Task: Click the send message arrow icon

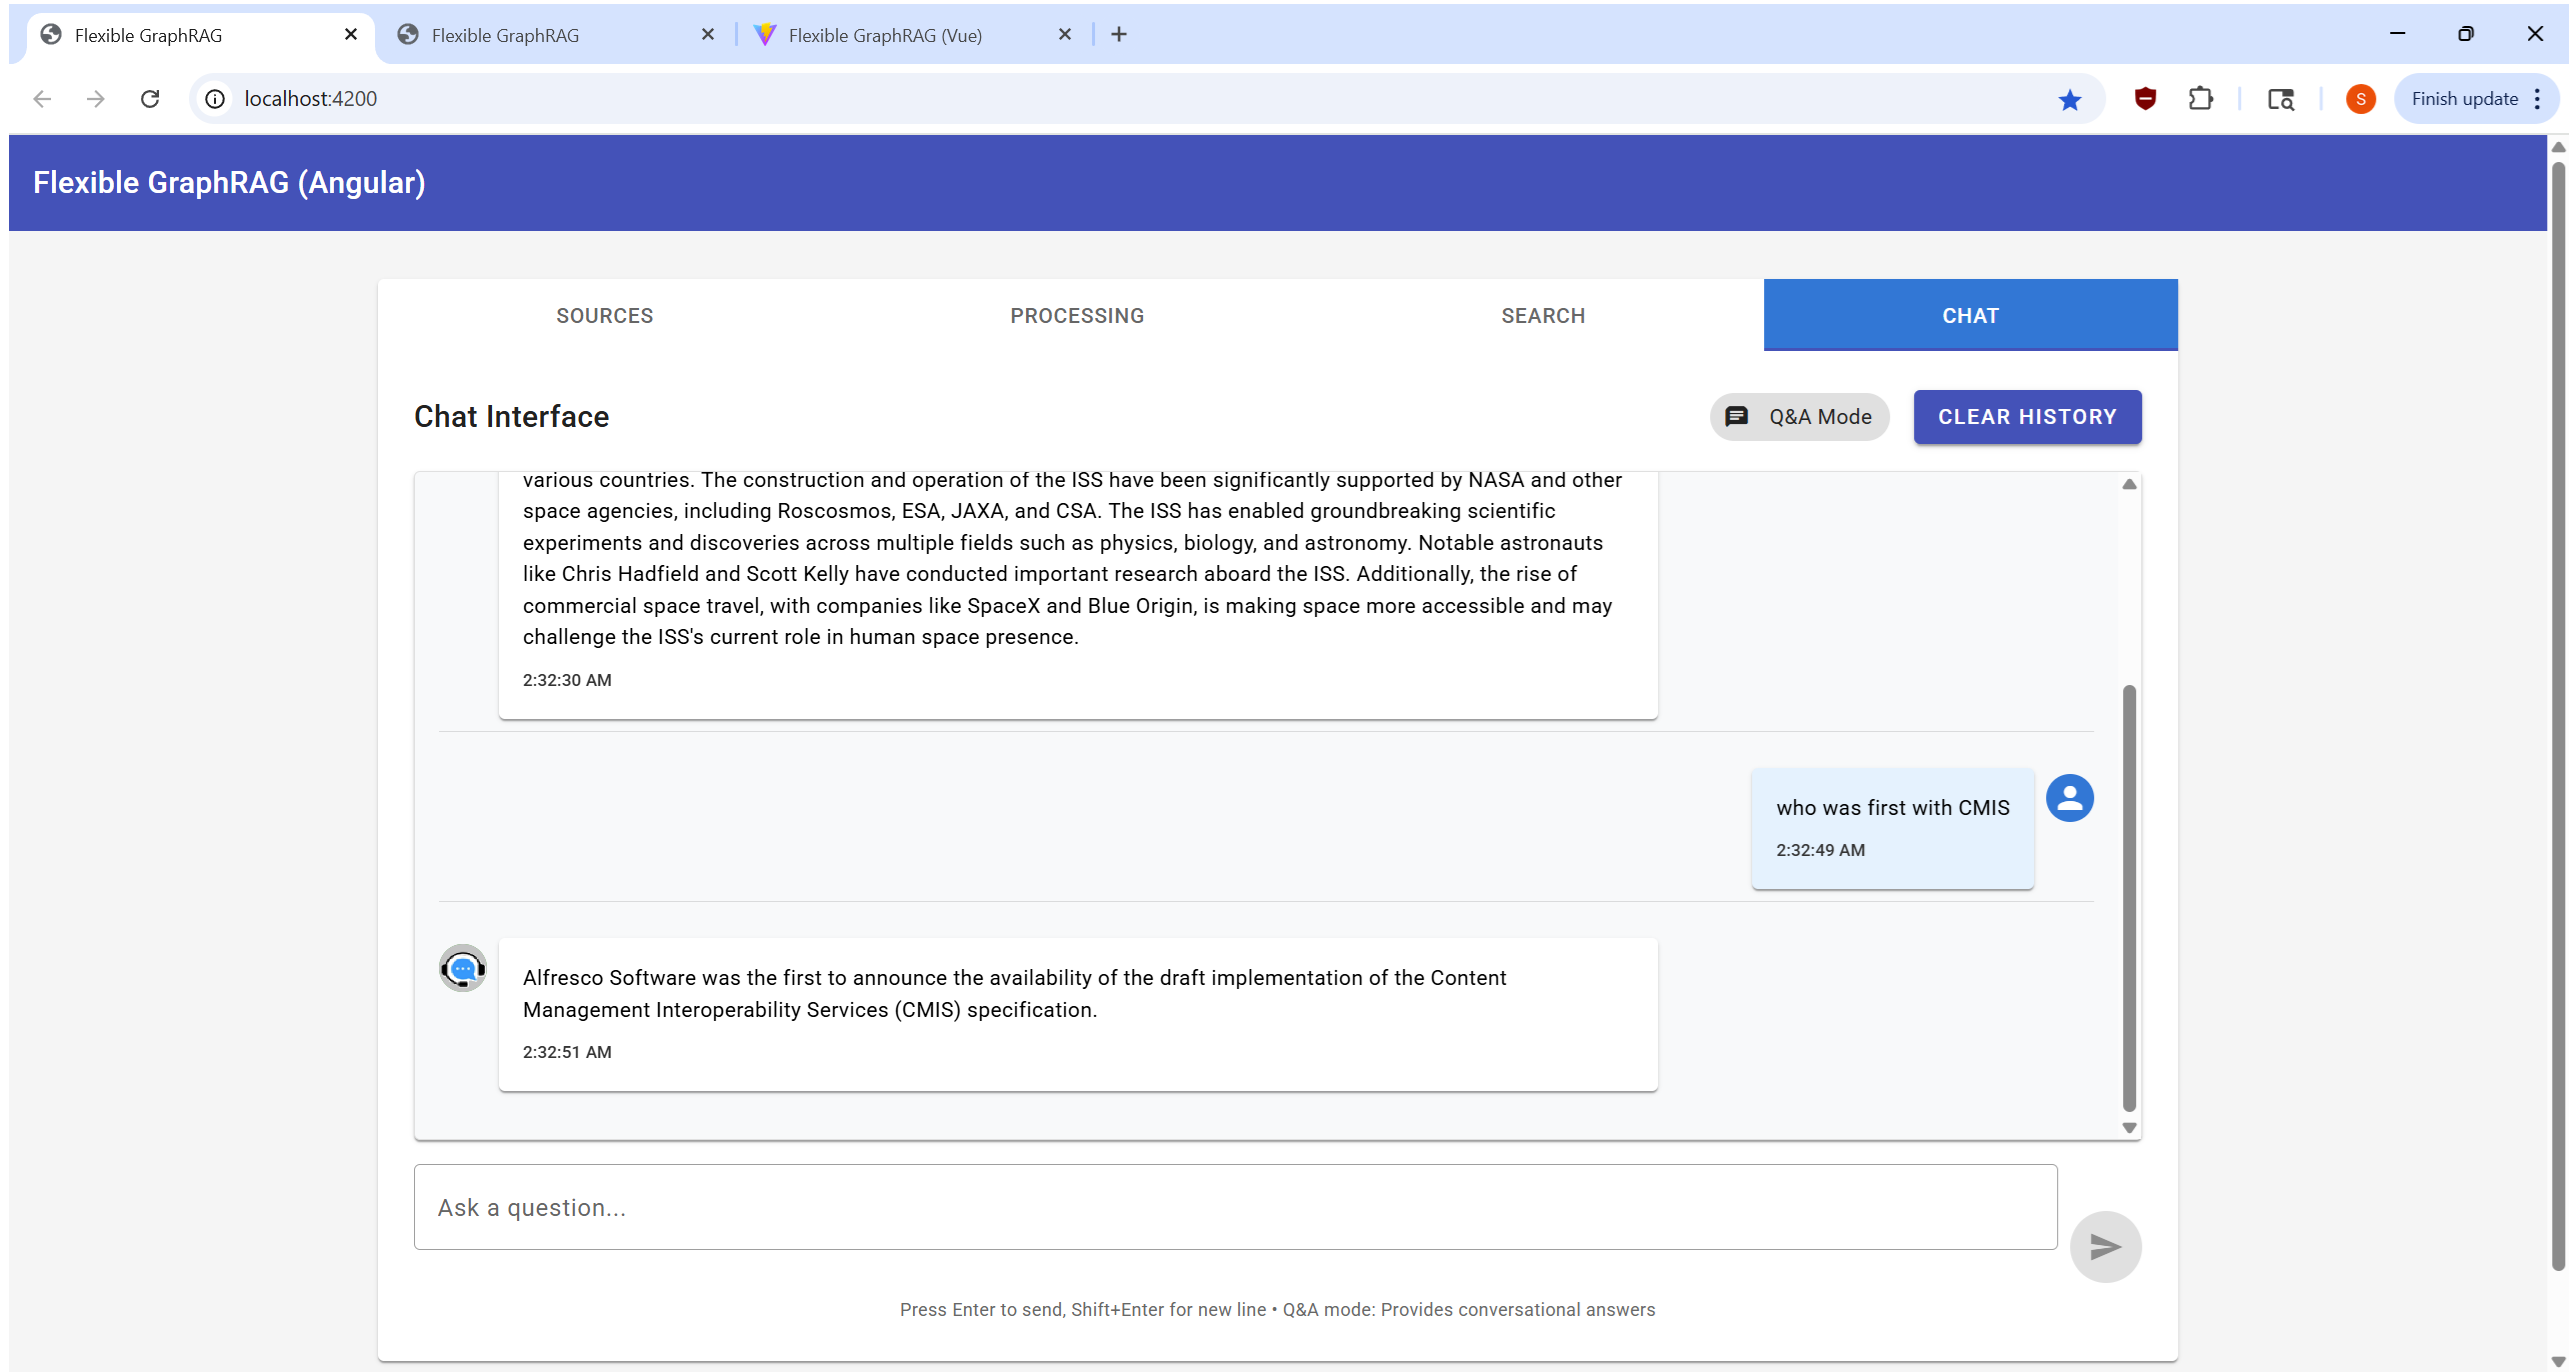Action: [x=2104, y=1246]
